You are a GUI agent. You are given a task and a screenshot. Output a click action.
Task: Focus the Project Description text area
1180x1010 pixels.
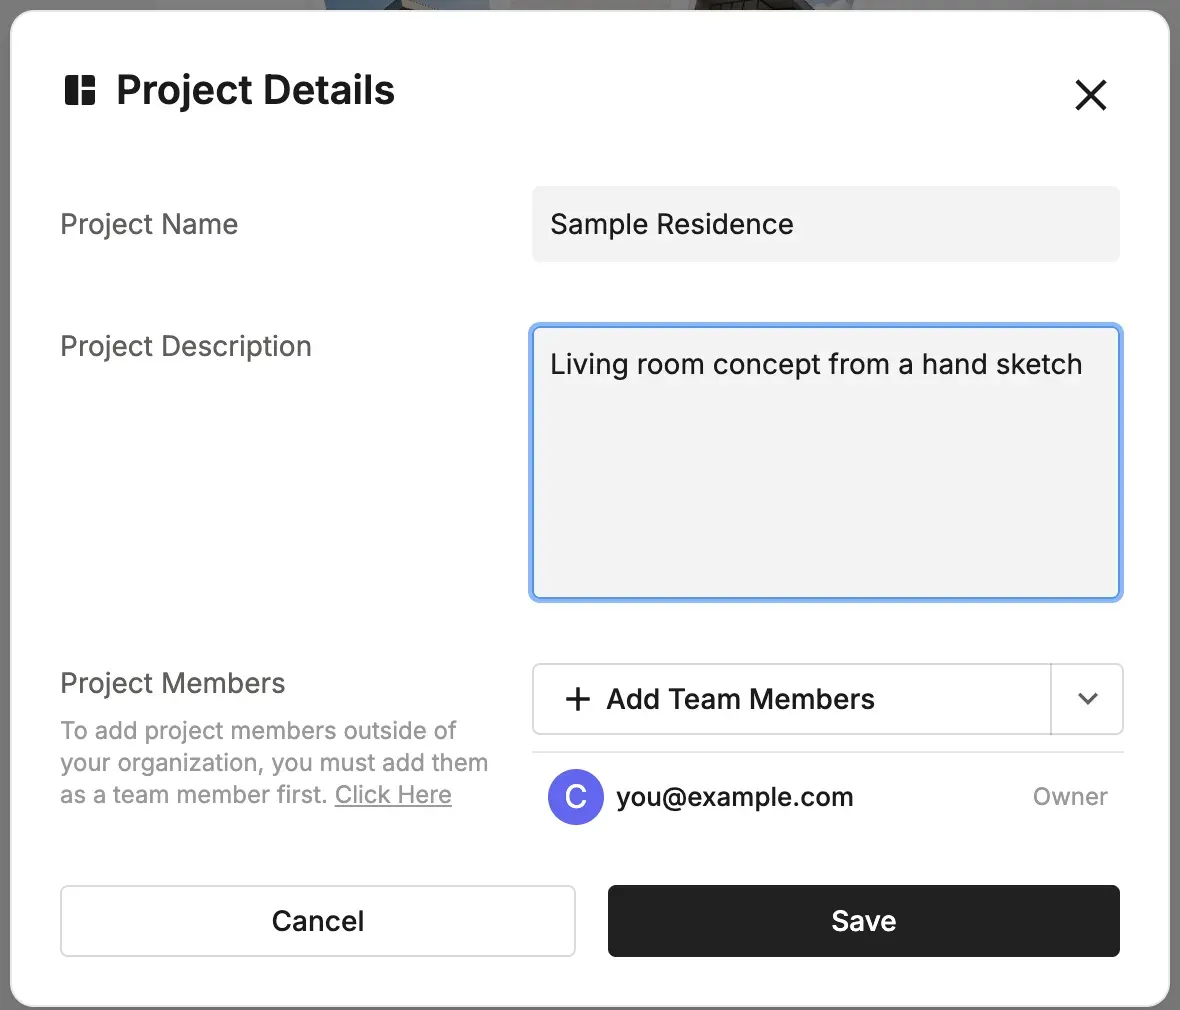tap(826, 462)
